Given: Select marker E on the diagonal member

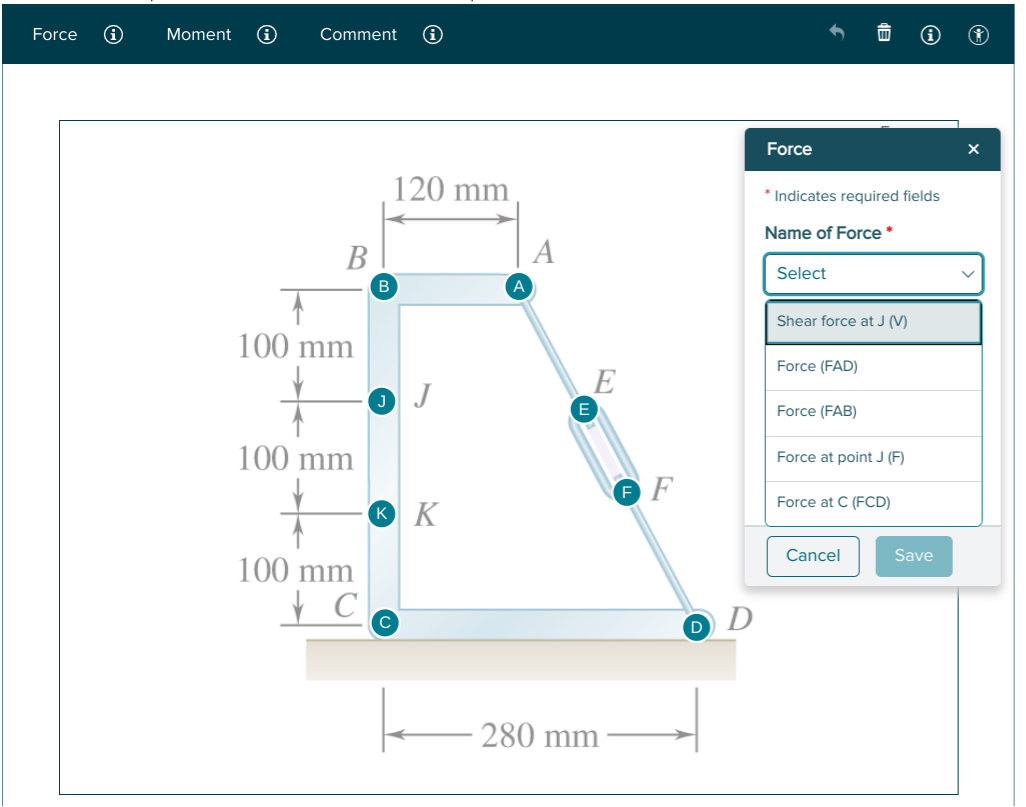Looking at the screenshot, I should 583,408.
